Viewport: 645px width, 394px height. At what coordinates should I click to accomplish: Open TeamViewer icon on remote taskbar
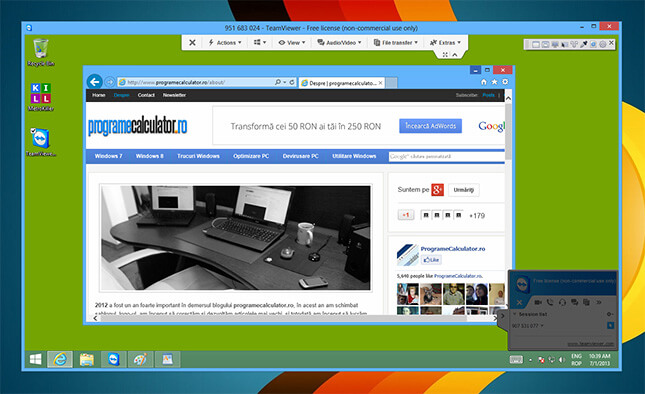coord(114,359)
